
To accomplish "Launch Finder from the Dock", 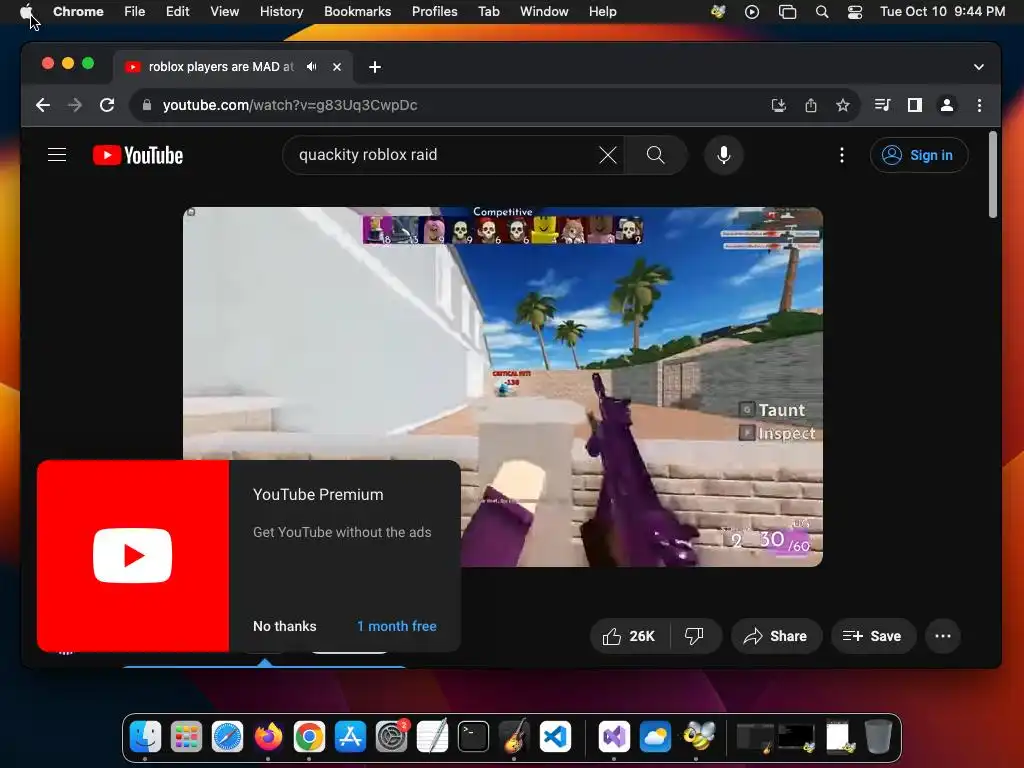I will (x=145, y=737).
